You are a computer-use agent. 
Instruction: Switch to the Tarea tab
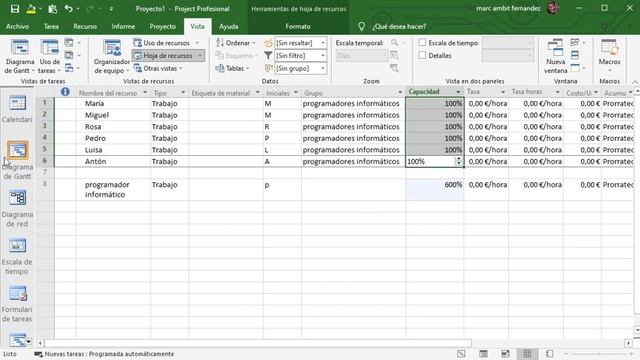(51, 27)
